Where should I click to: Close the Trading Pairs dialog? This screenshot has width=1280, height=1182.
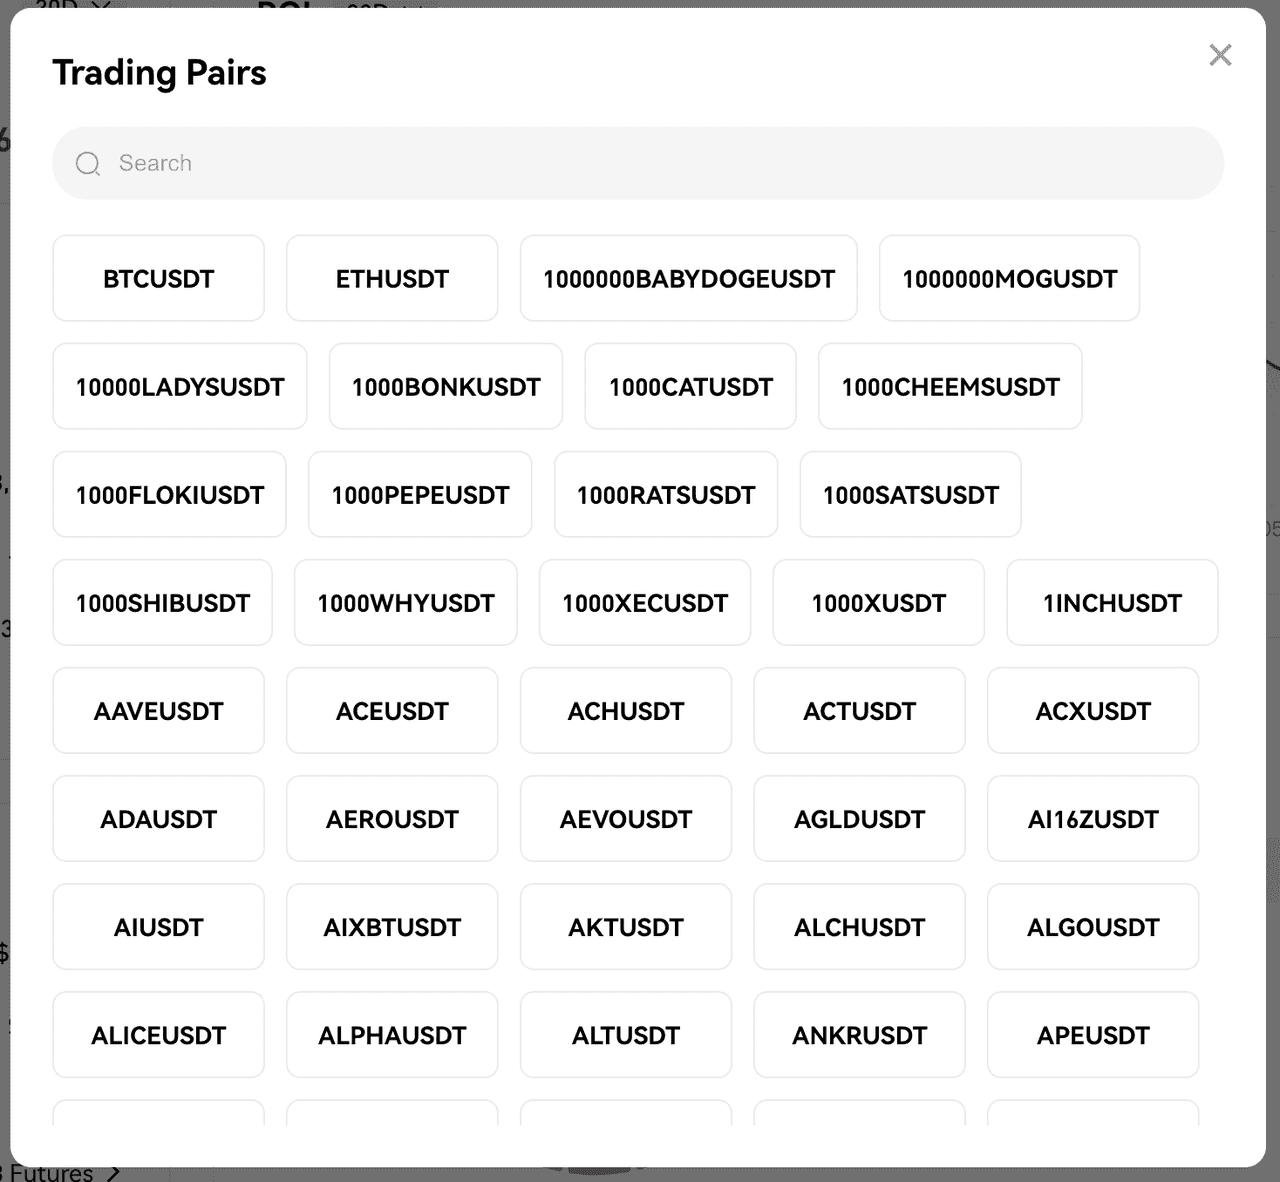coord(1220,55)
